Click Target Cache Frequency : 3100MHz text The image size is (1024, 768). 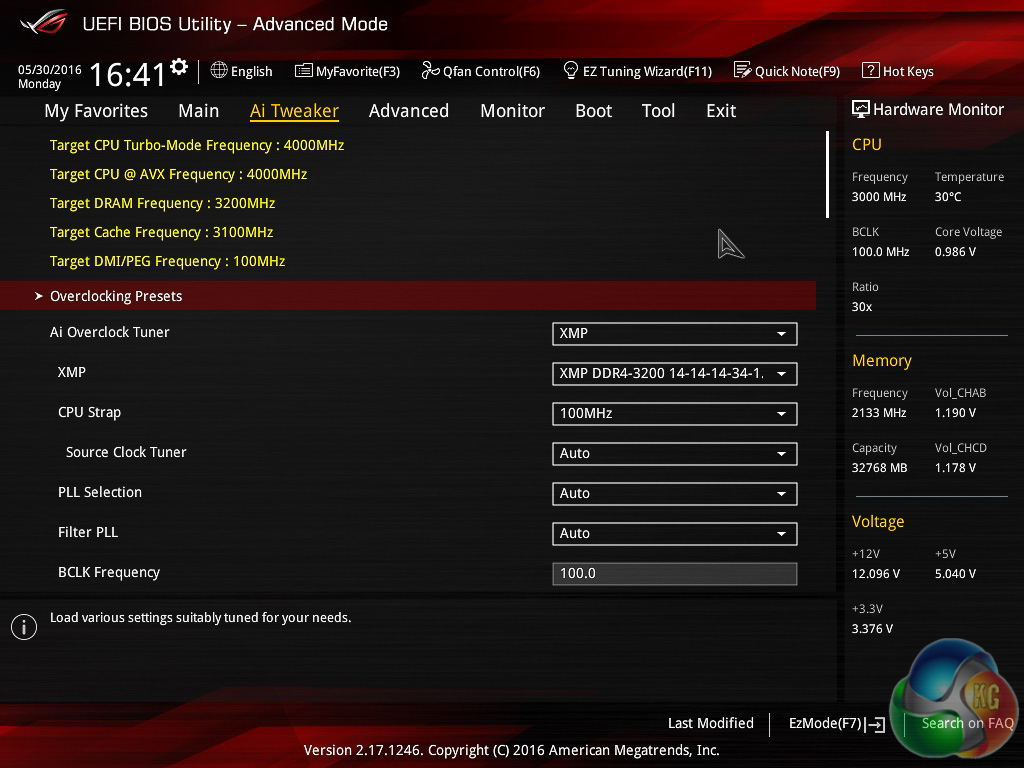click(161, 232)
